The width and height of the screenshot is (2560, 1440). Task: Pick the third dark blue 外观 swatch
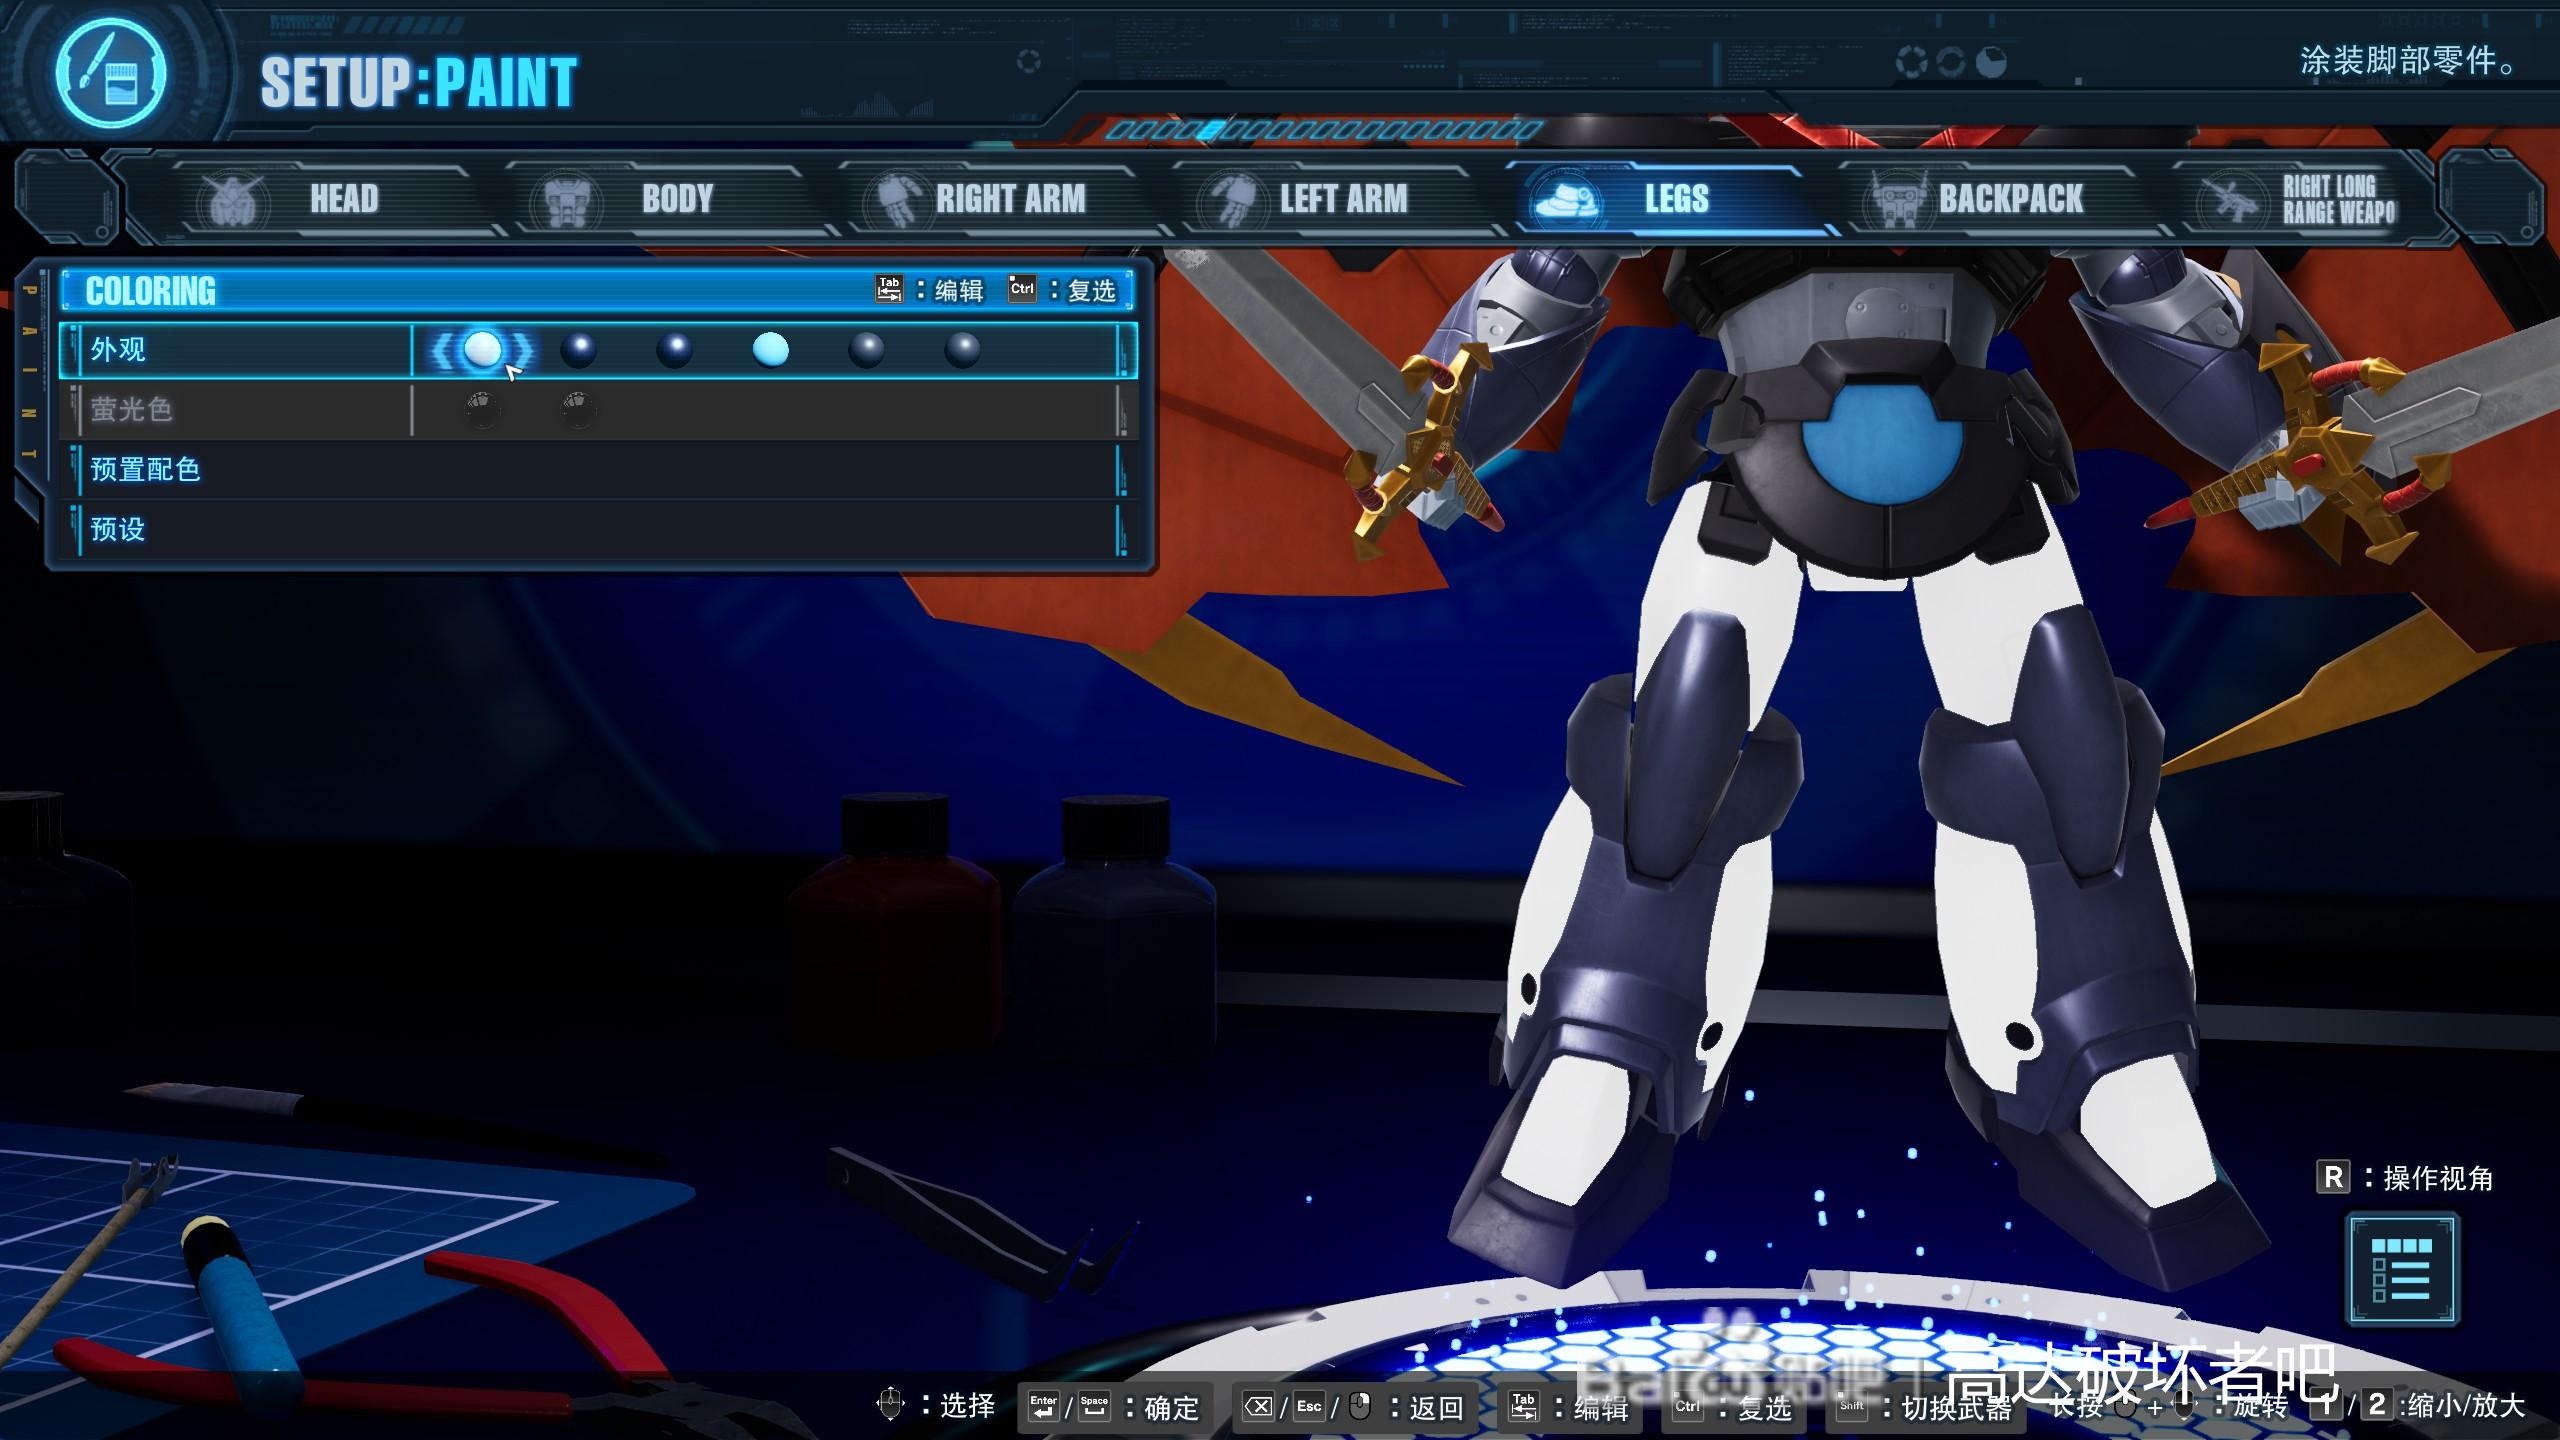(674, 349)
